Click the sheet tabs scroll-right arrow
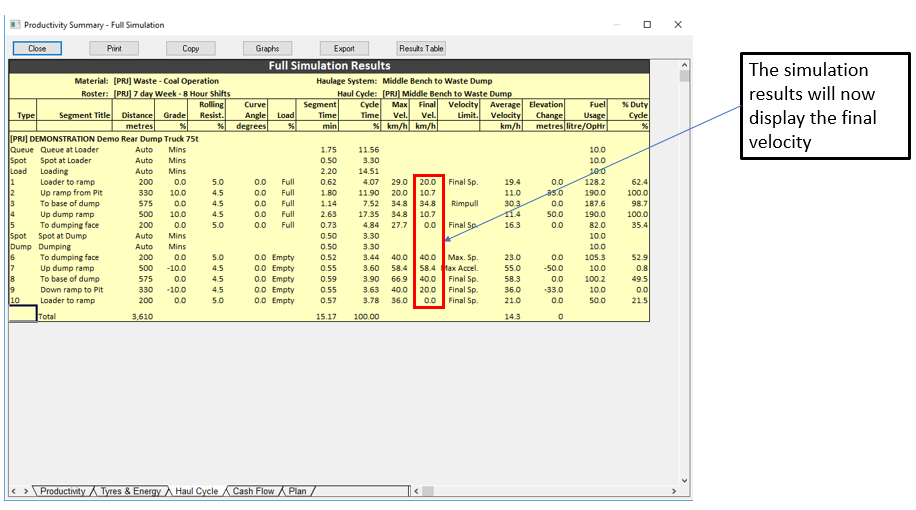 (x=26, y=491)
